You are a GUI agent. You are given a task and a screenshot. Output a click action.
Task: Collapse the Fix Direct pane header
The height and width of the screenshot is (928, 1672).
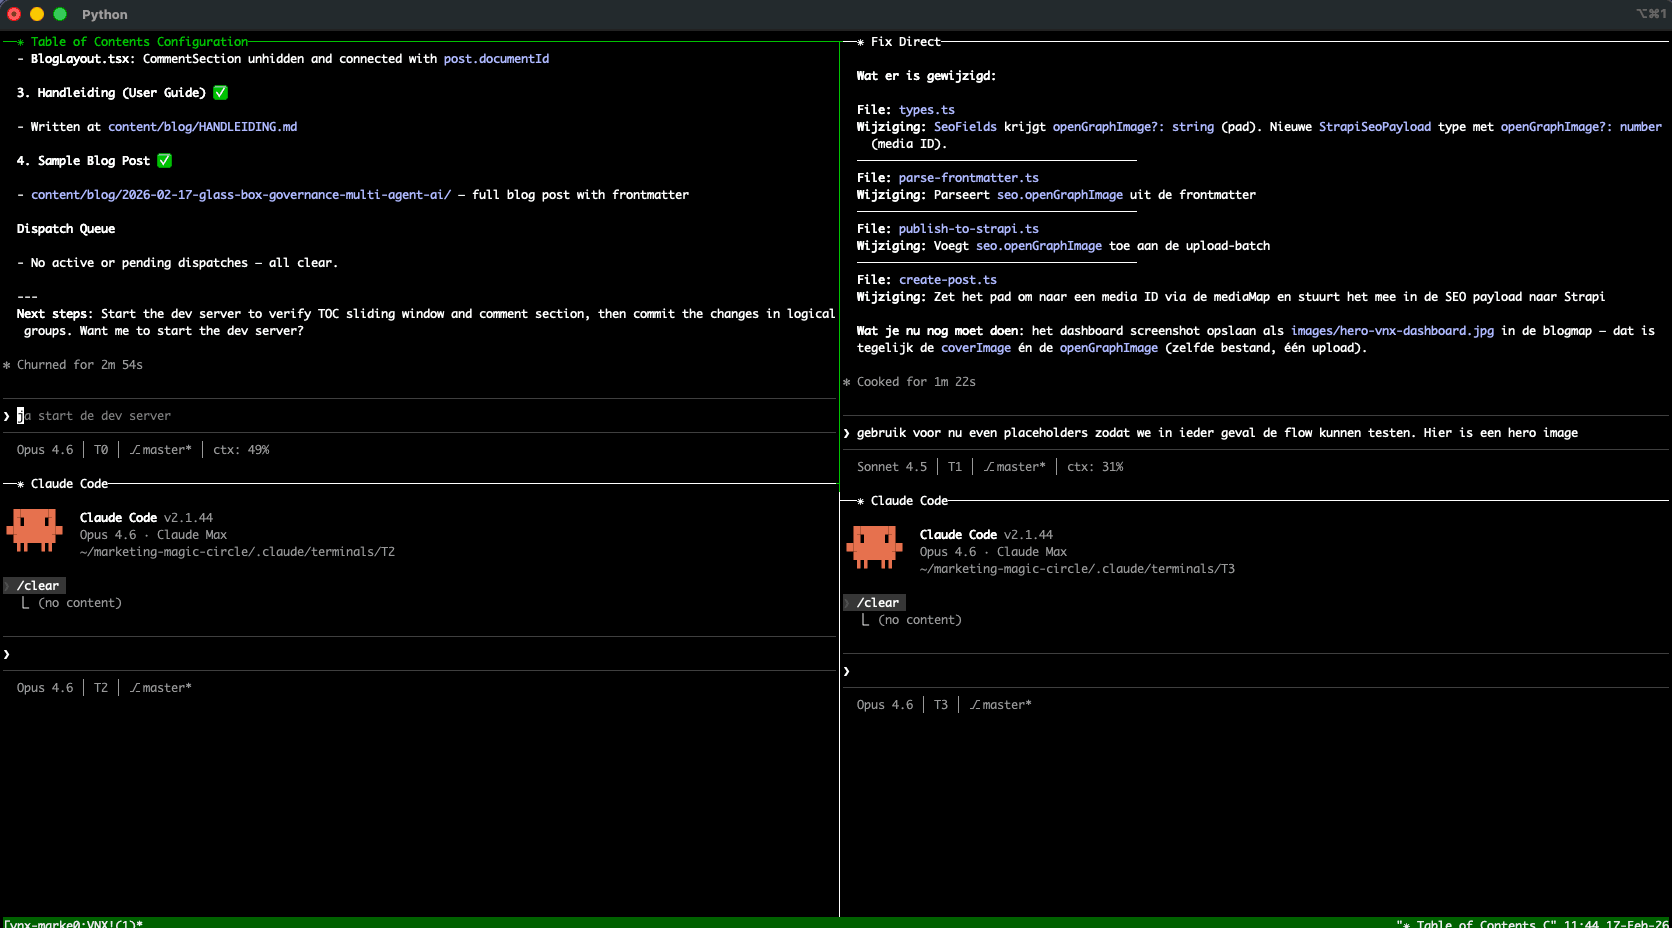908,41
